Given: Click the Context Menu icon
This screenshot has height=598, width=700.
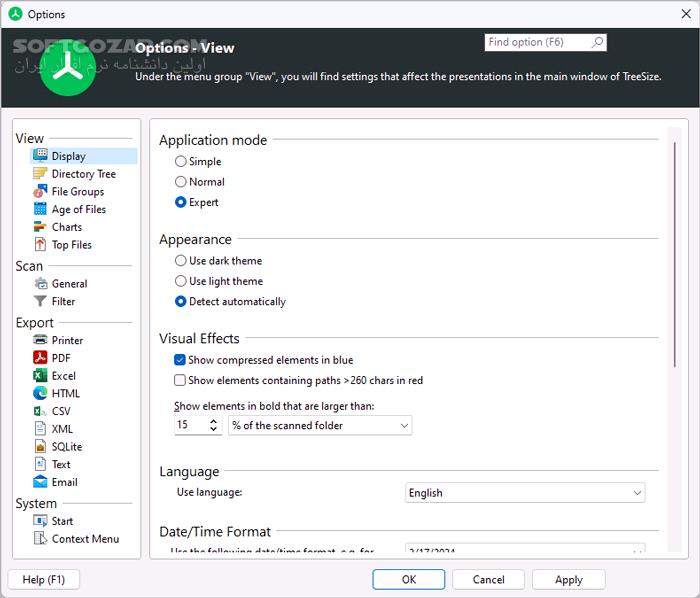Looking at the screenshot, I should click(x=40, y=539).
